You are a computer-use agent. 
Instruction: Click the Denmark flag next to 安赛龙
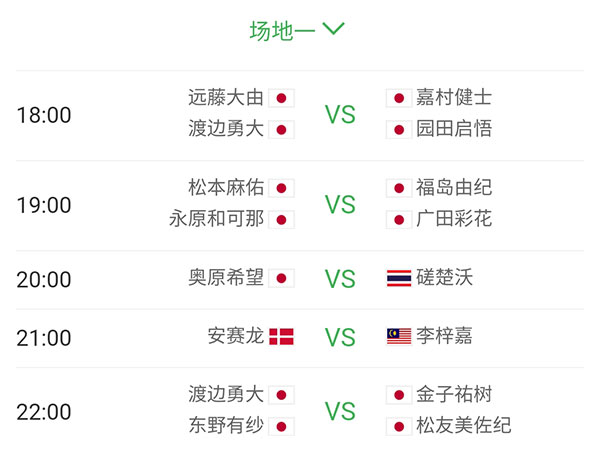[281, 337]
